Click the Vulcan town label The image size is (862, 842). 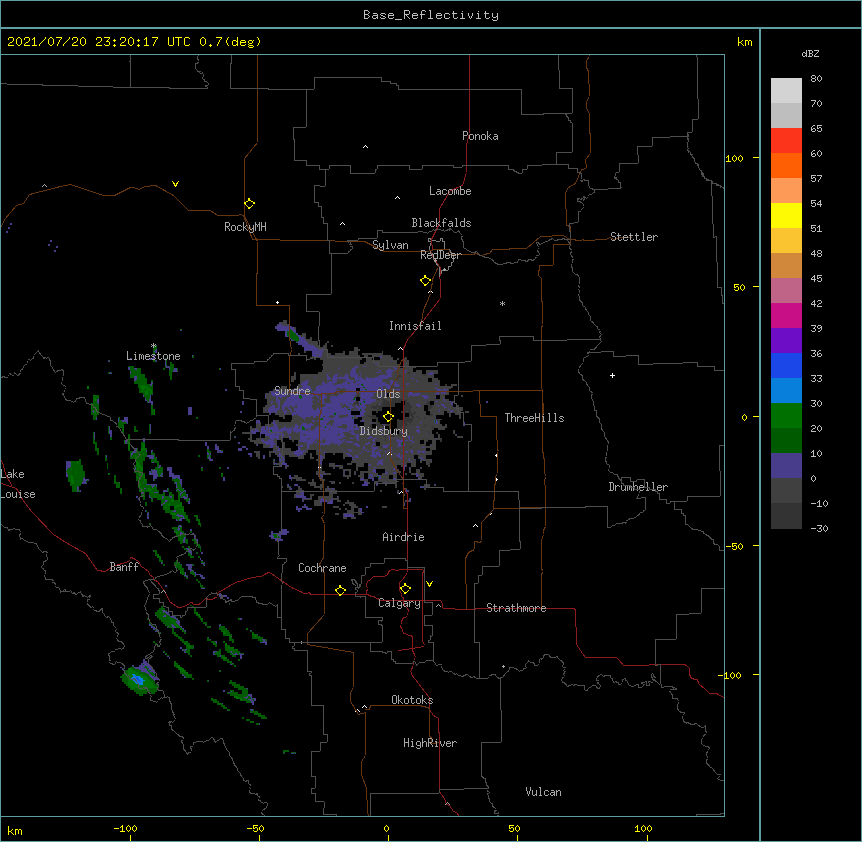tap(543, 792)
